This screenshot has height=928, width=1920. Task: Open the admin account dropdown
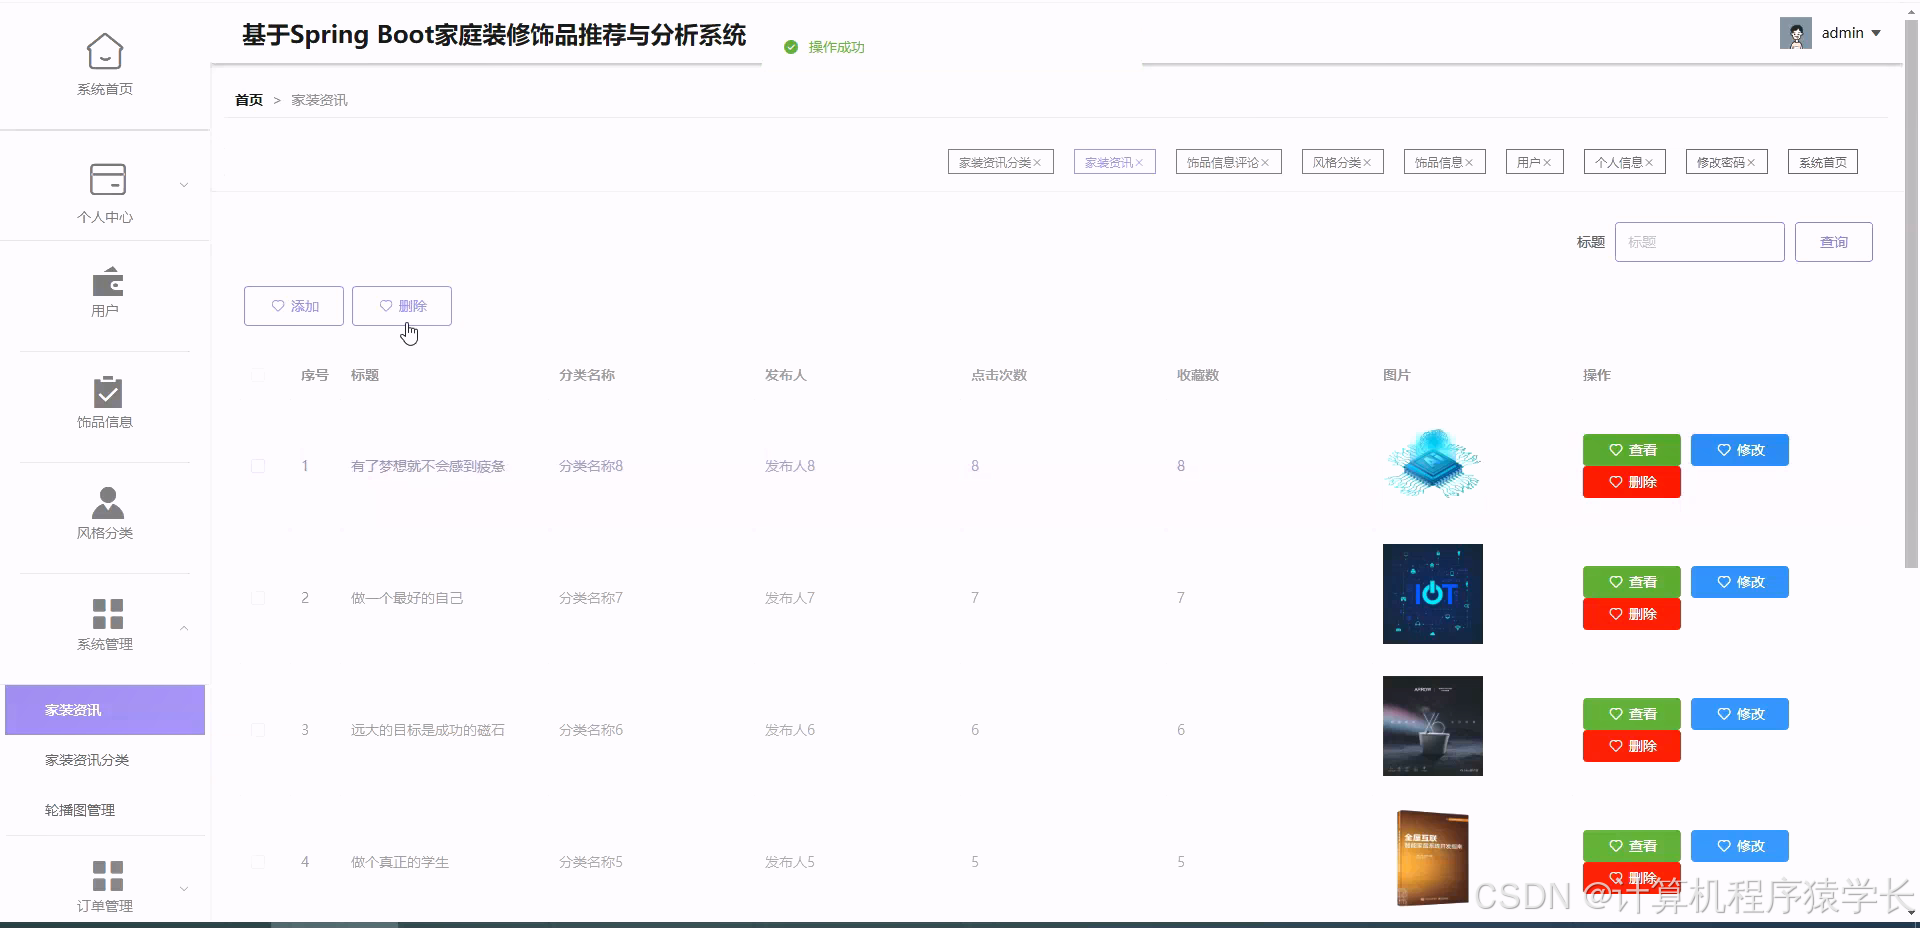click(1879, 32)
